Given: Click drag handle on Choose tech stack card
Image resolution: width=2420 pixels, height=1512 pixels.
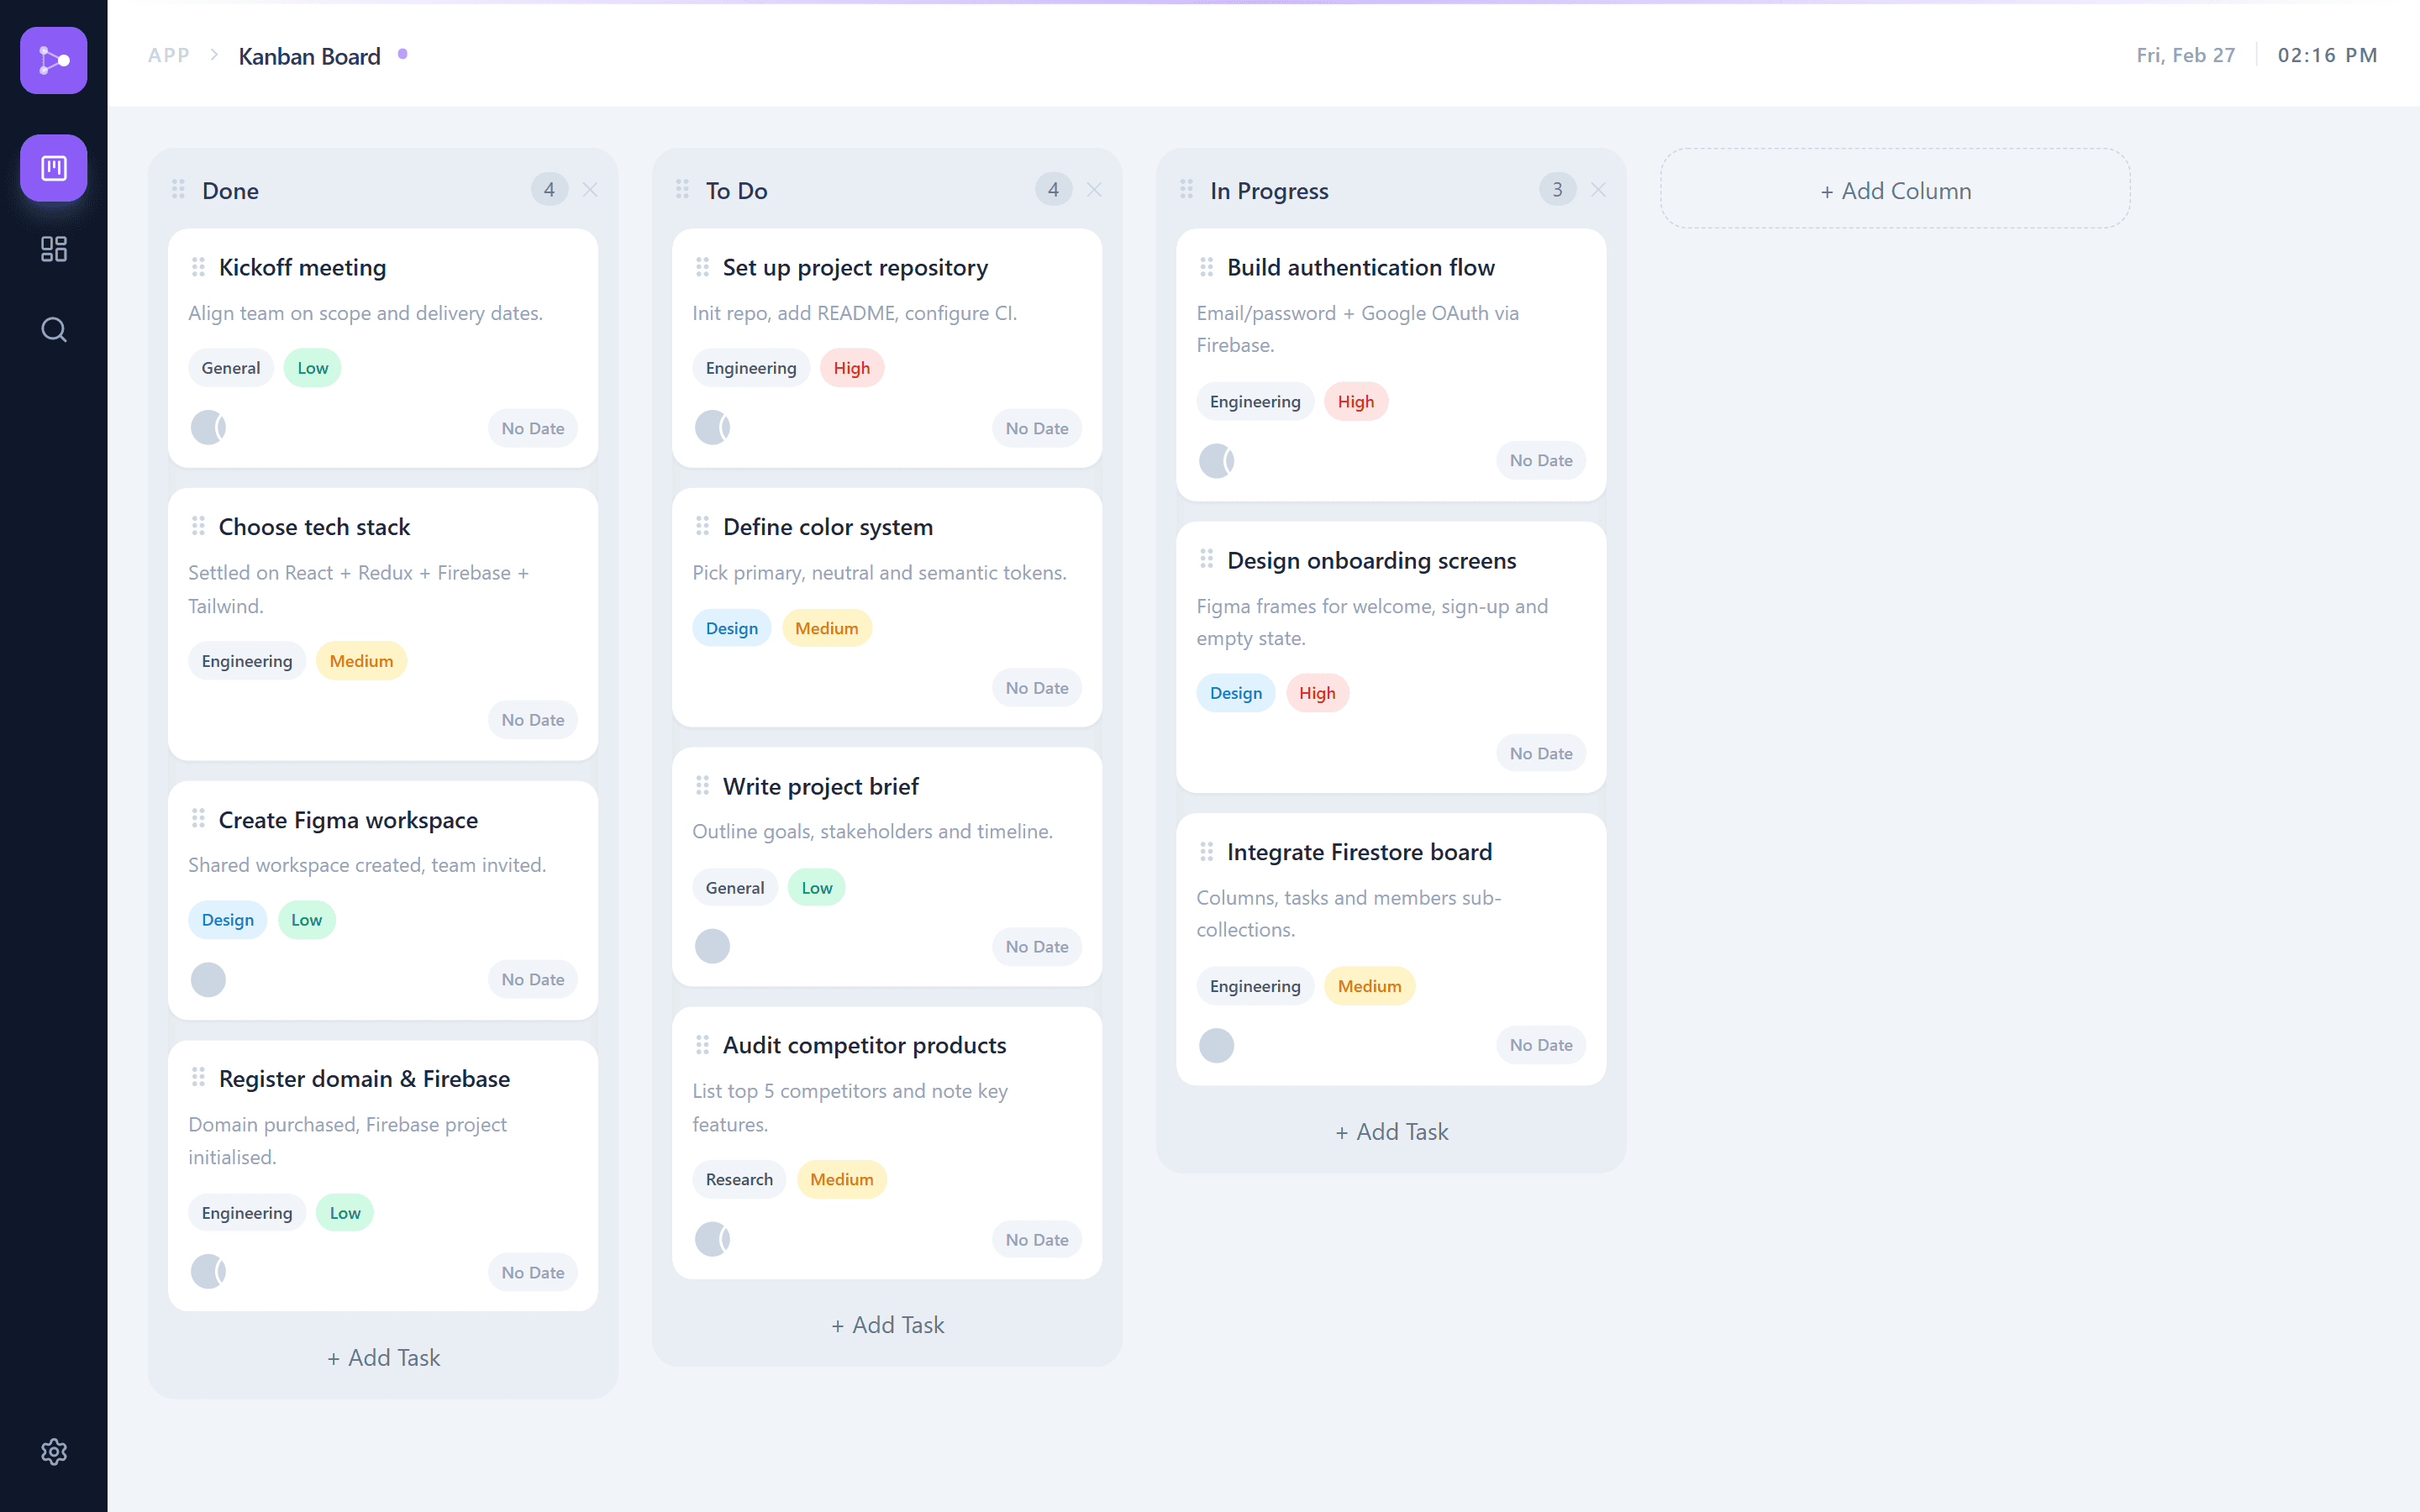Looking at the screenshot, I should tap(198, 526).
